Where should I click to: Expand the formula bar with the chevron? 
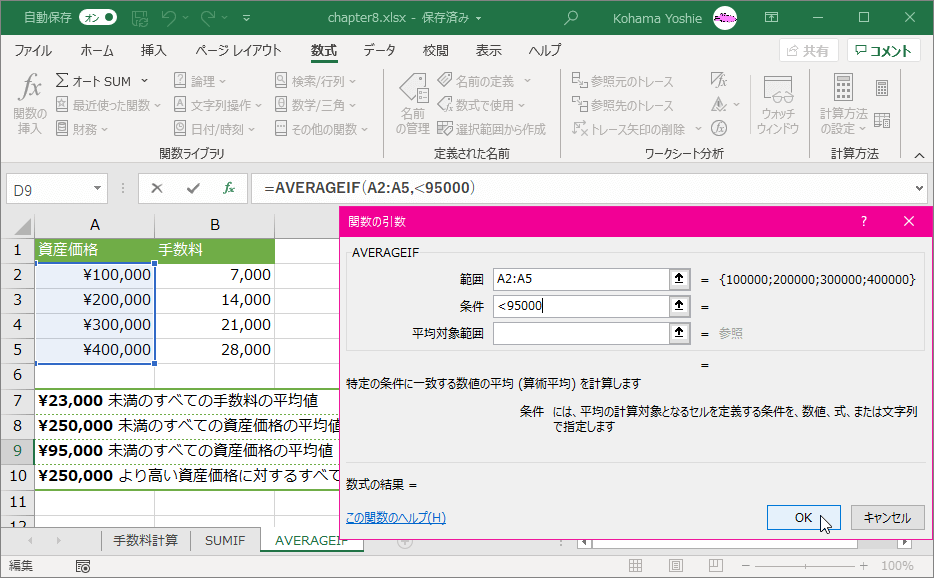point(919,188)
